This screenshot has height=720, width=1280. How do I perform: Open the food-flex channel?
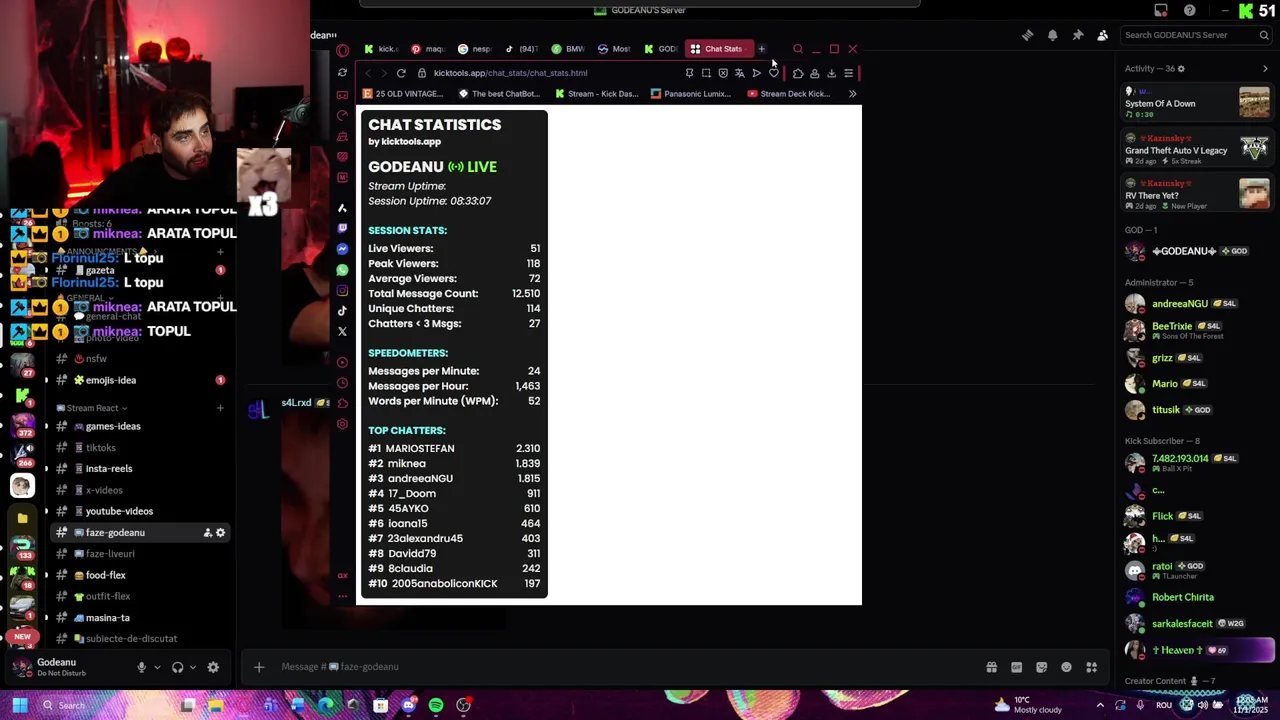[x=140, y=576]
